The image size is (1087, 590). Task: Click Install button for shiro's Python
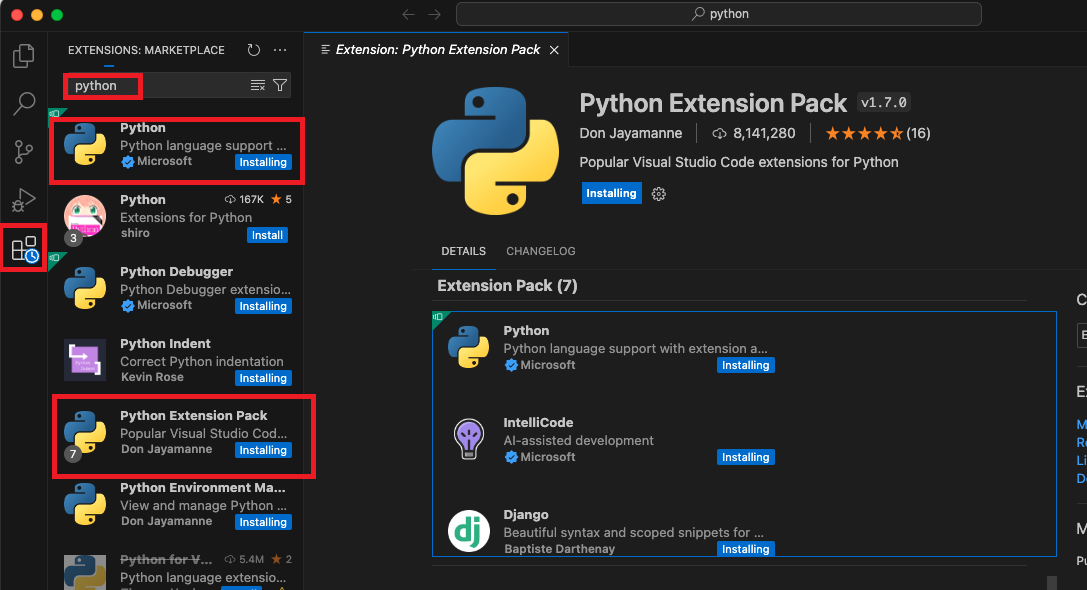click(267, 235)
